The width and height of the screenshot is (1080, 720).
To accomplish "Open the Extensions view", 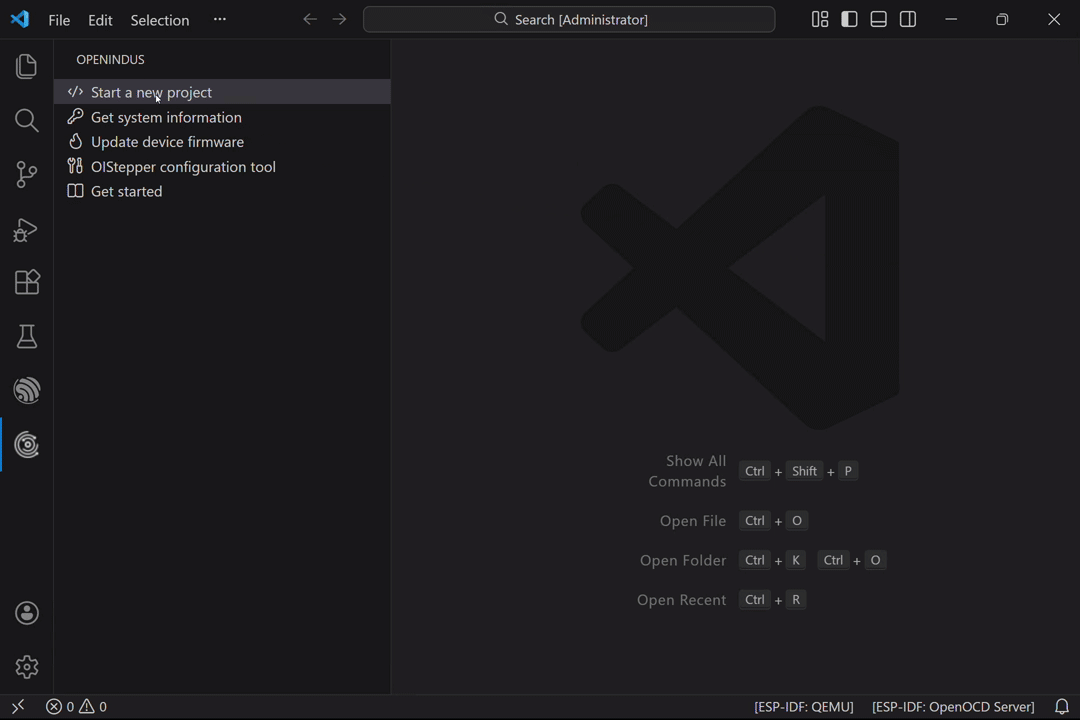I will pos(27,283).
